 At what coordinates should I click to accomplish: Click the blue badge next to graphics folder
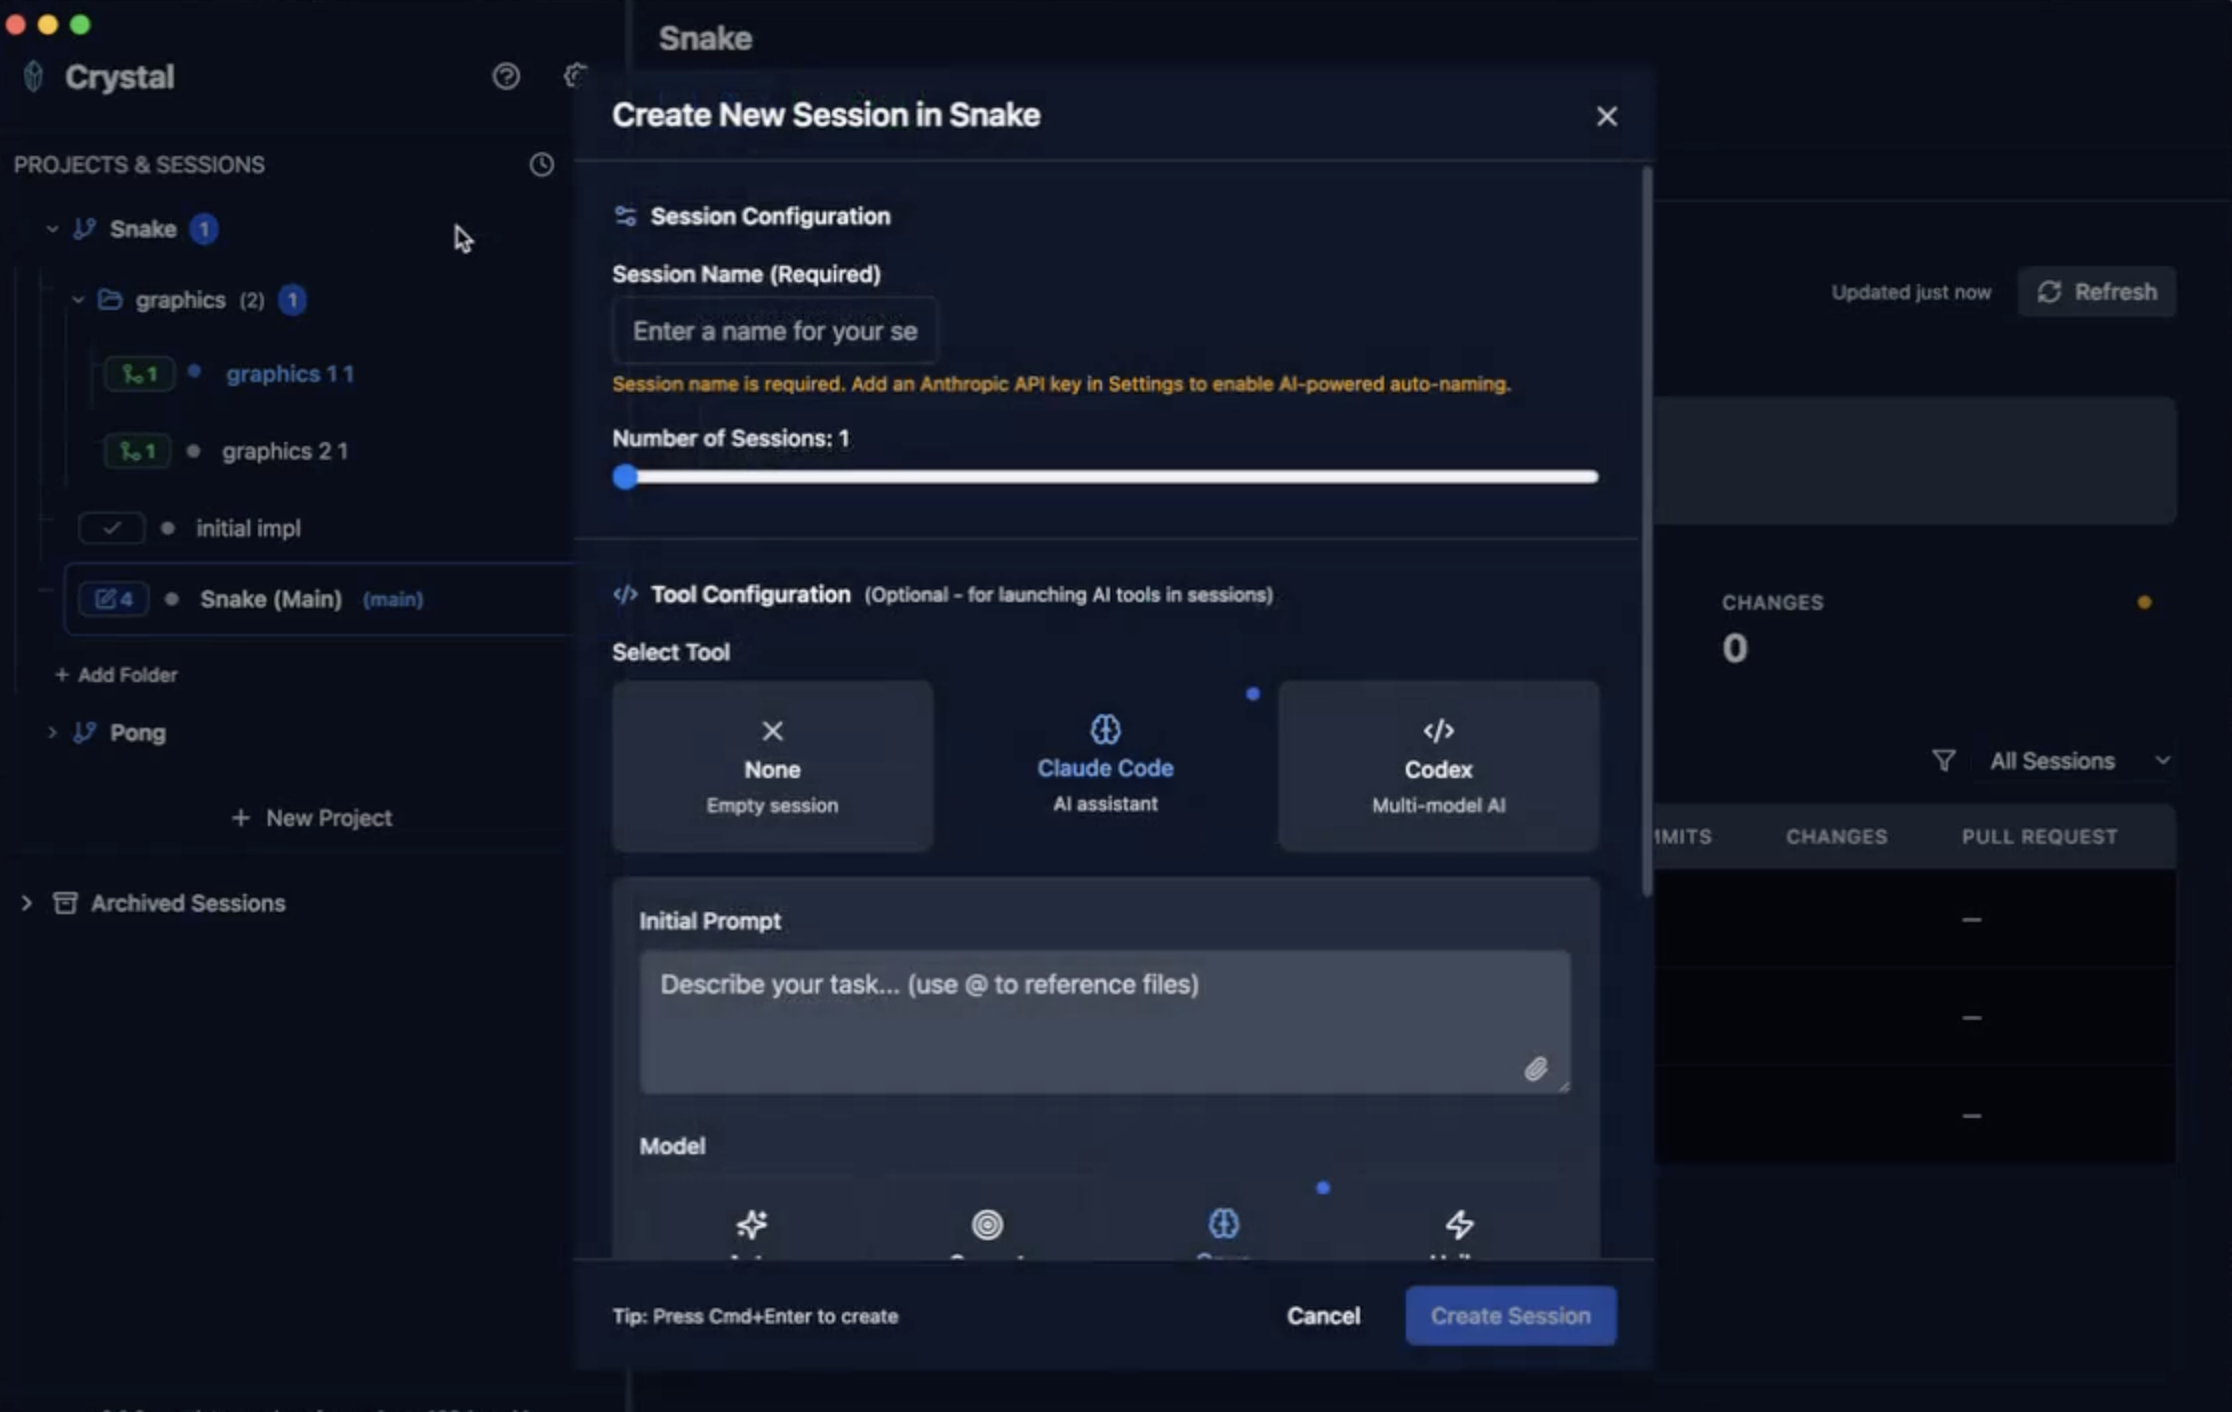292,300
